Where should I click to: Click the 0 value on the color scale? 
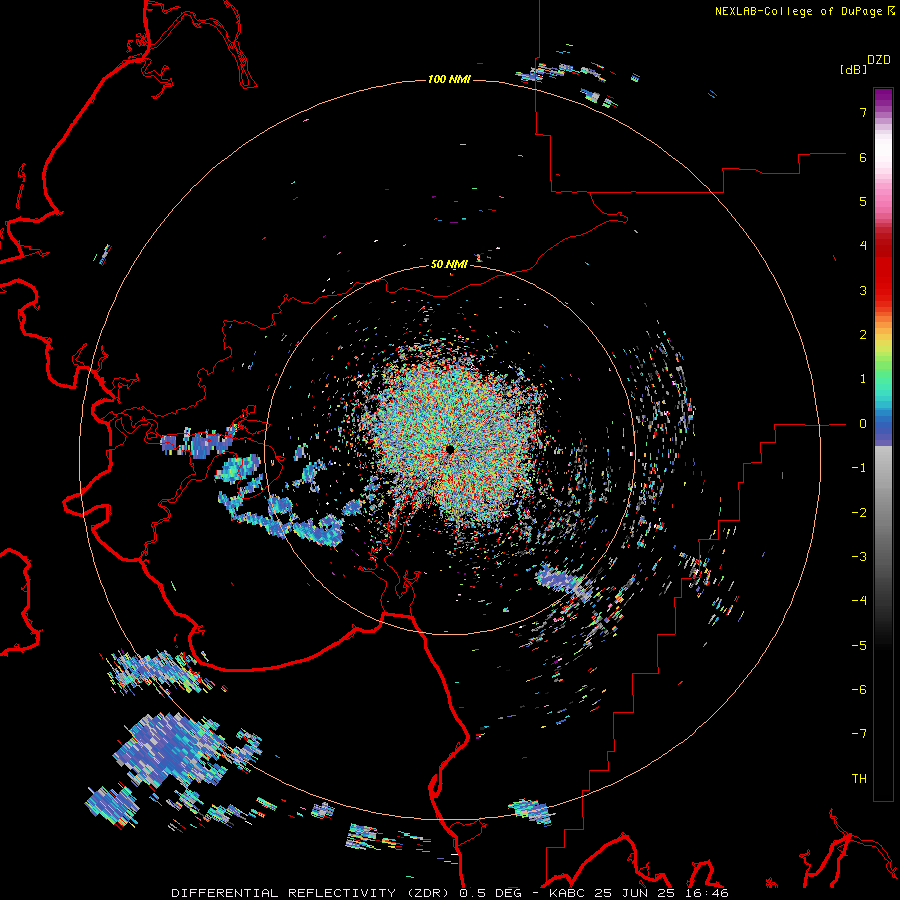863,424
